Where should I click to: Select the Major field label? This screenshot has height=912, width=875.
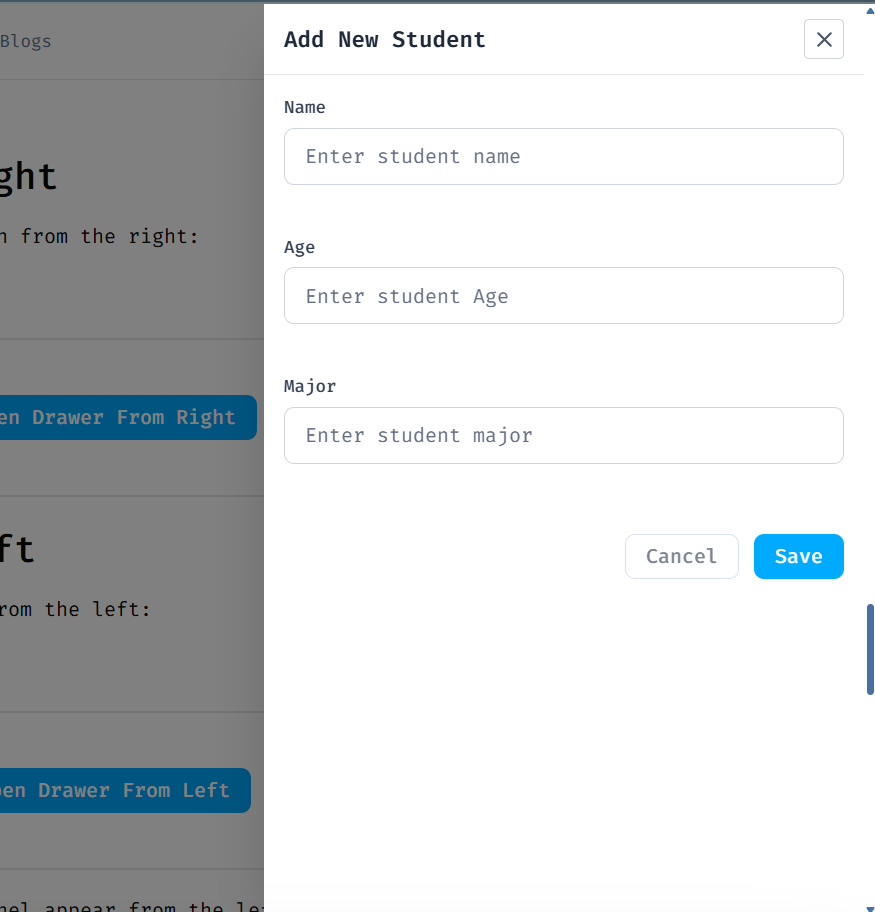coord(309,386)
